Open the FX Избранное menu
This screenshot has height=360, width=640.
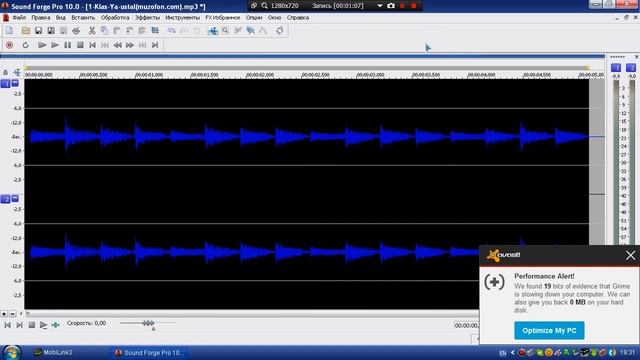click(222, 18)
